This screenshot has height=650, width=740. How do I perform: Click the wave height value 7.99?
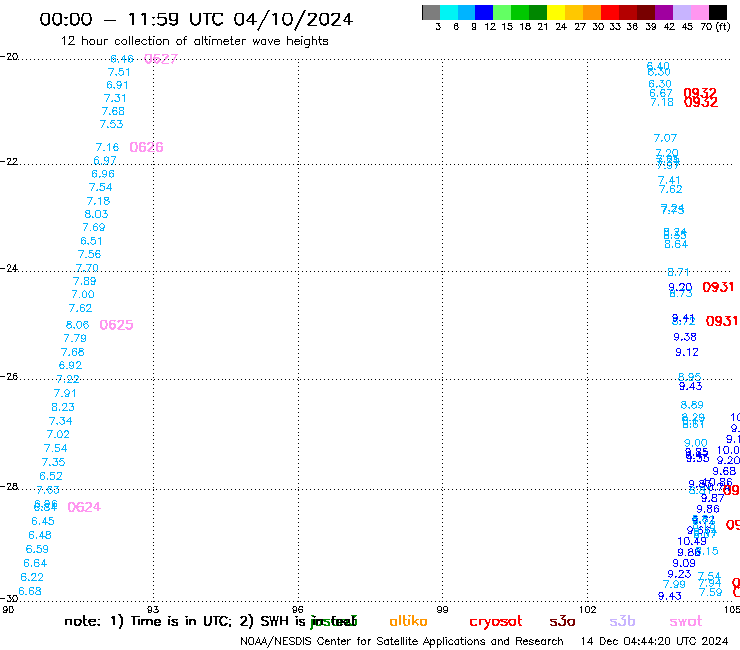(x=674, y=584)
